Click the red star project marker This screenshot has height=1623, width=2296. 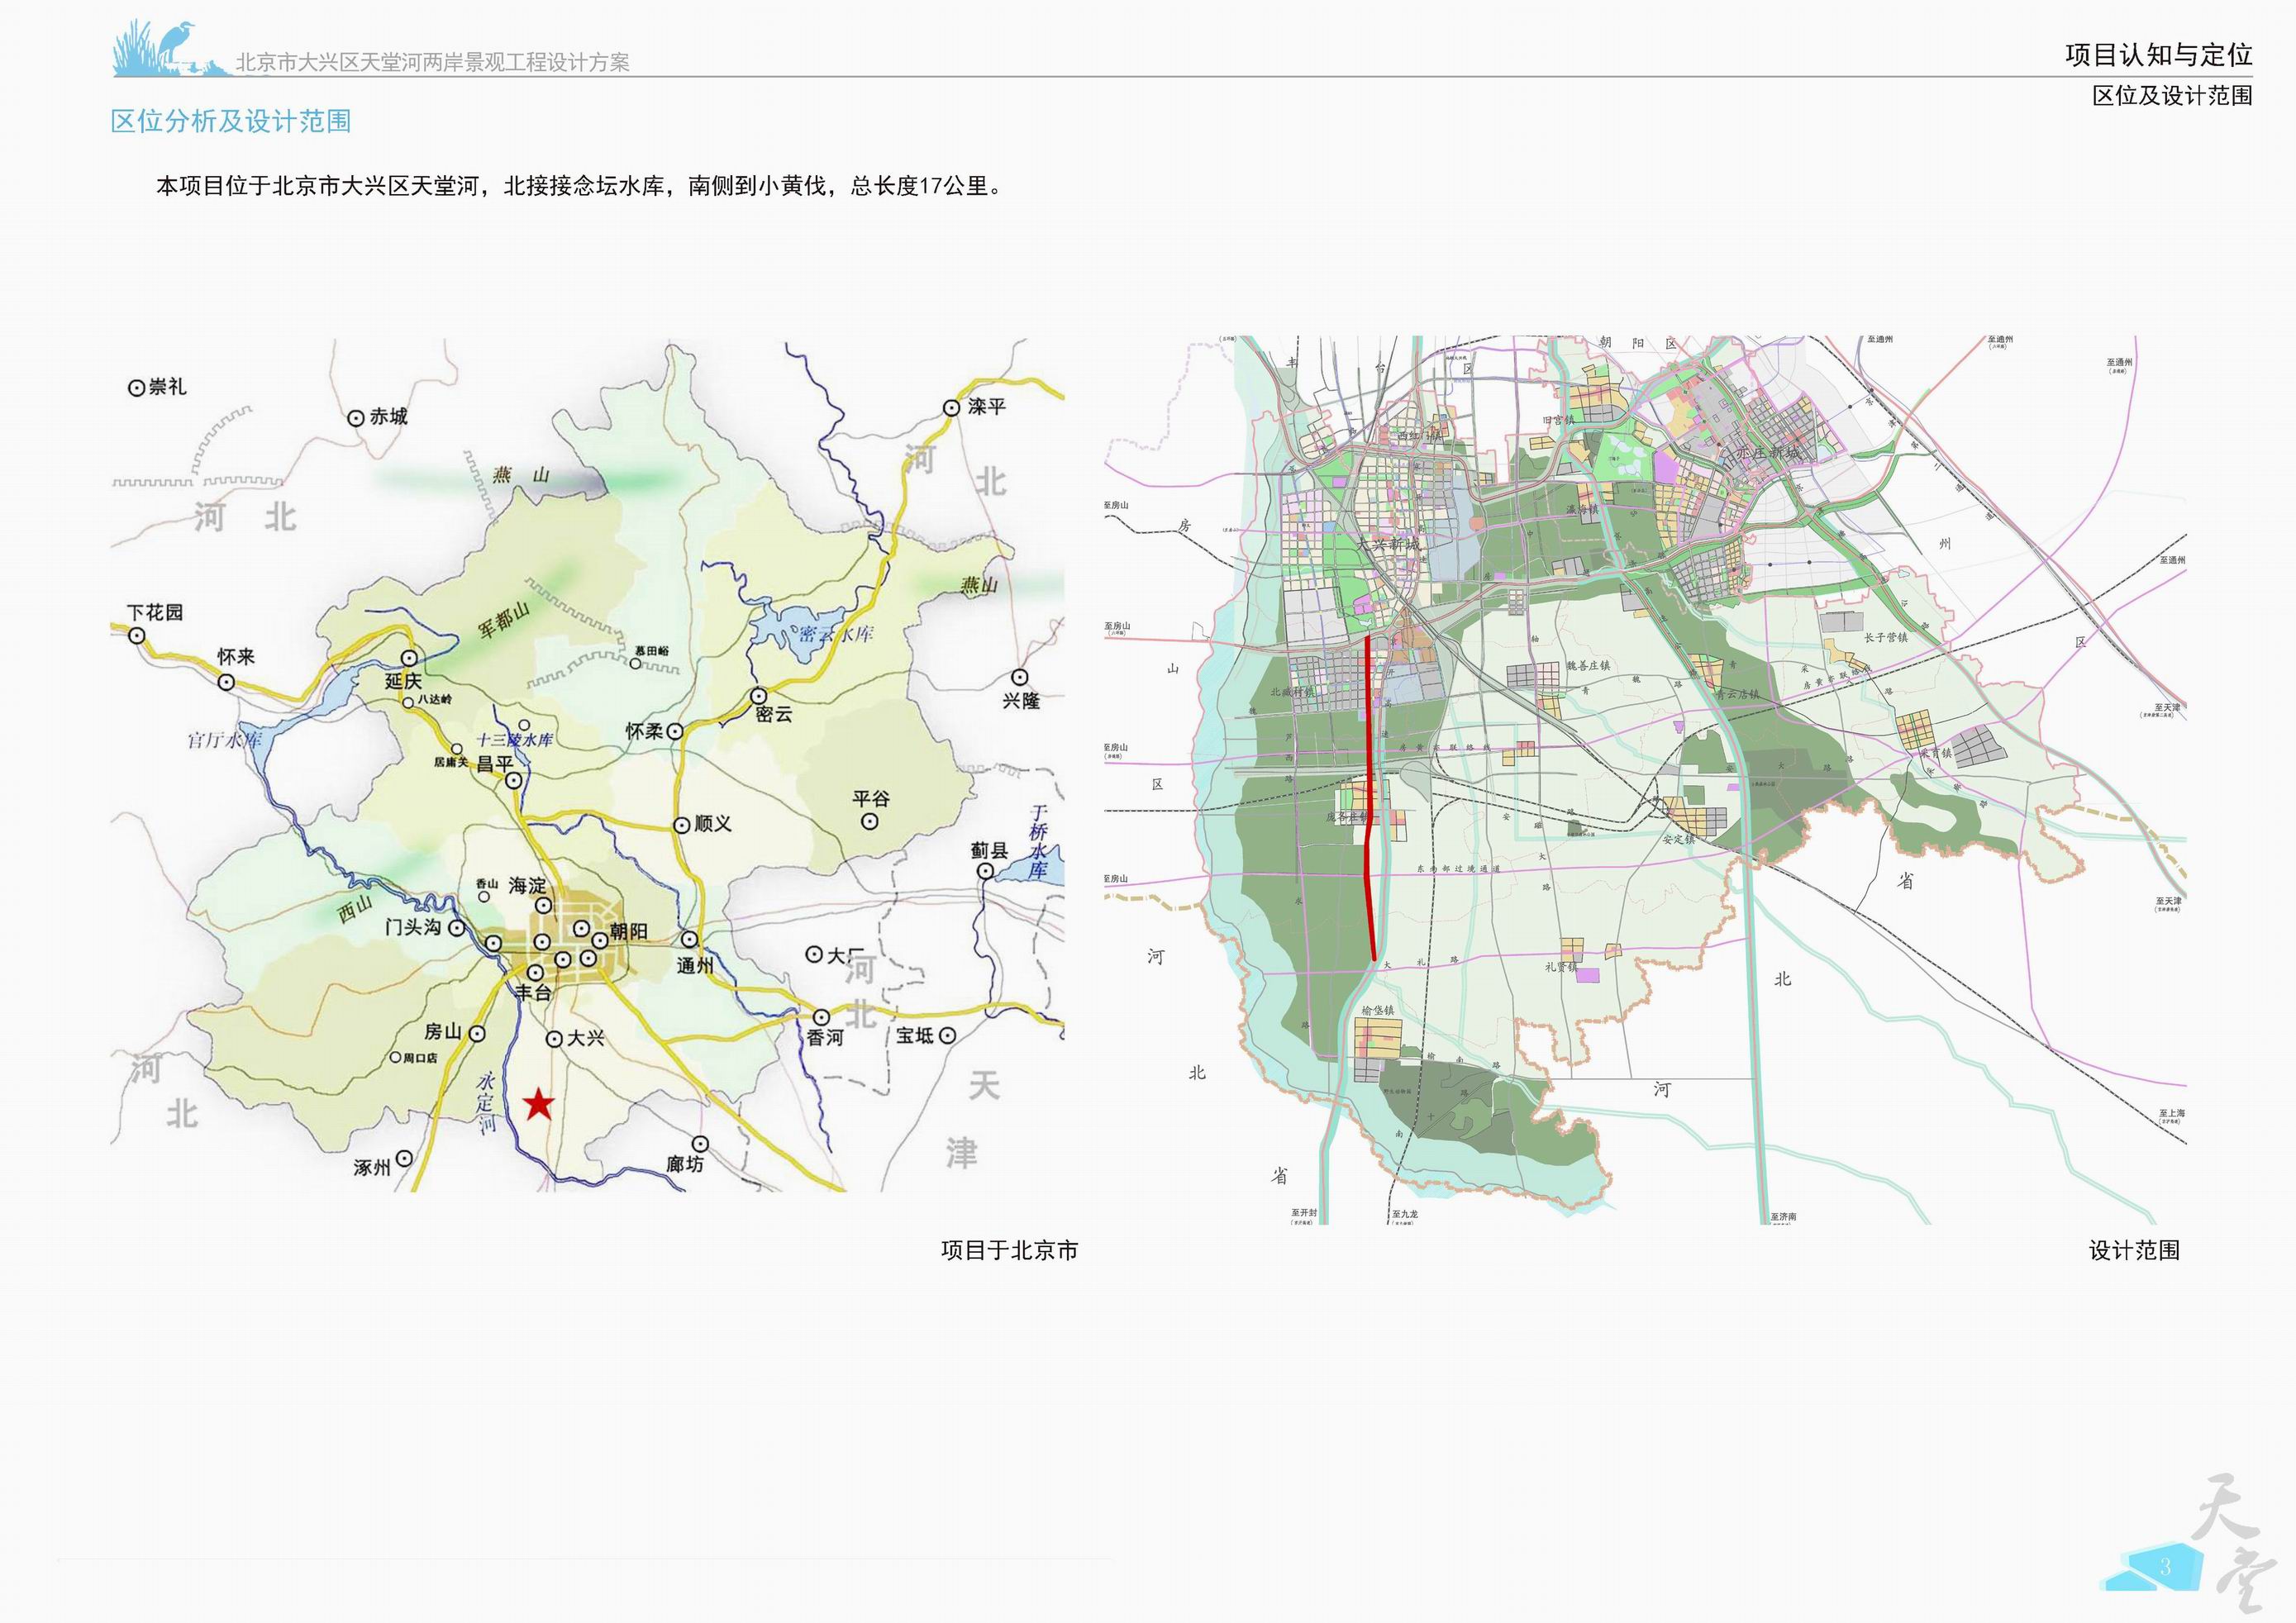(x=539, y=1104)
